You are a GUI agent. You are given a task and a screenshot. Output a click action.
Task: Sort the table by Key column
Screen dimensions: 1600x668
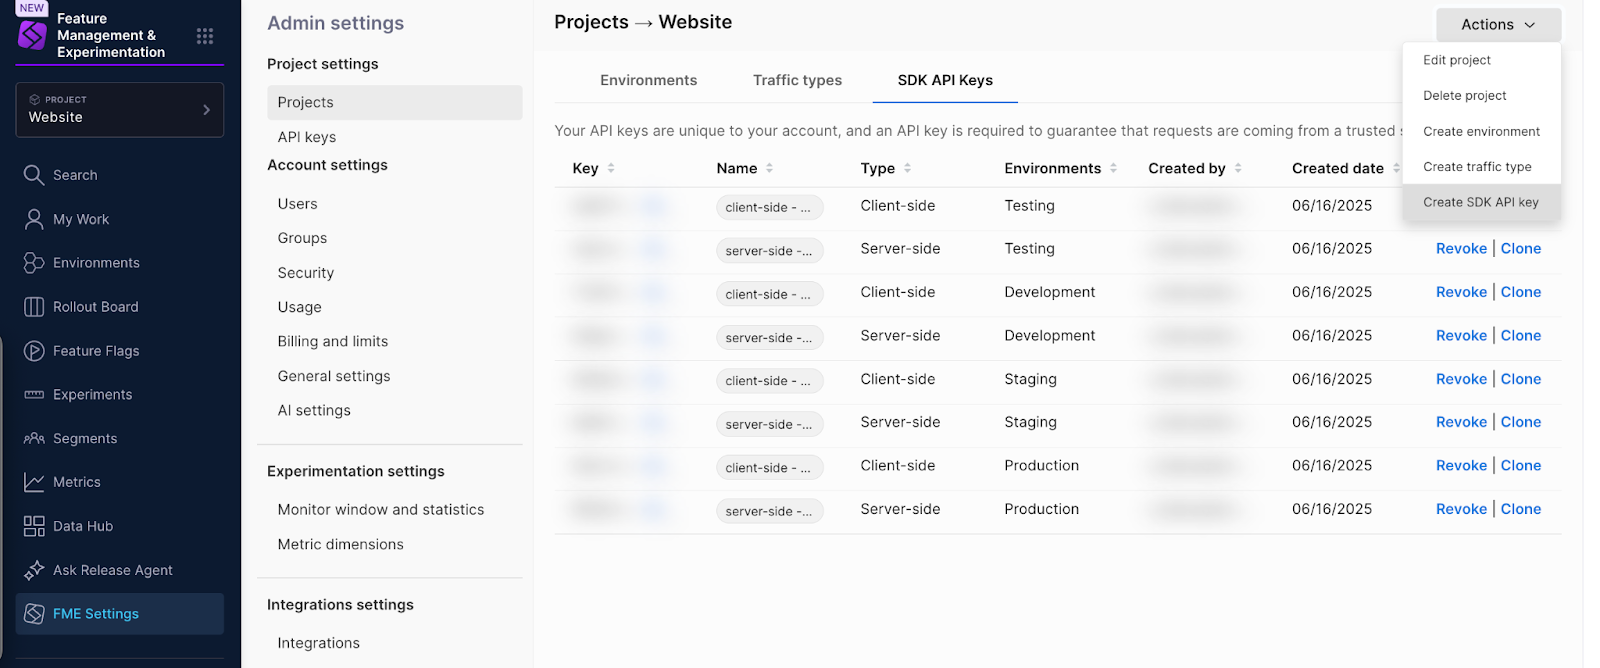pos(611,168)
